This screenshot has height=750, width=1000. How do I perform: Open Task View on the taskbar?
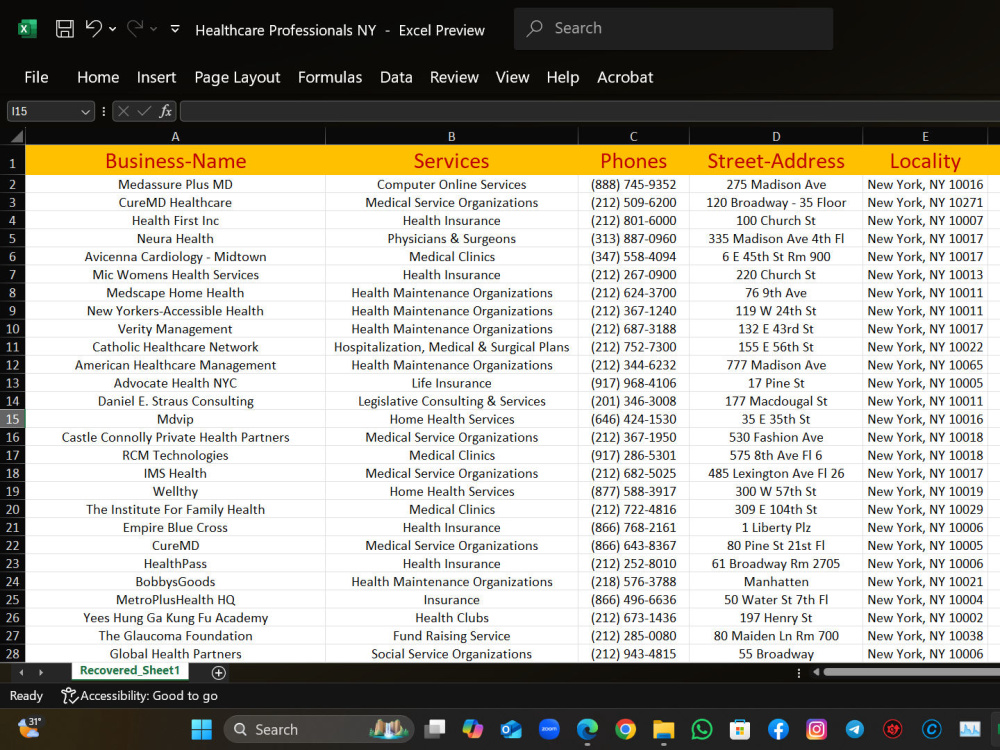435,729
